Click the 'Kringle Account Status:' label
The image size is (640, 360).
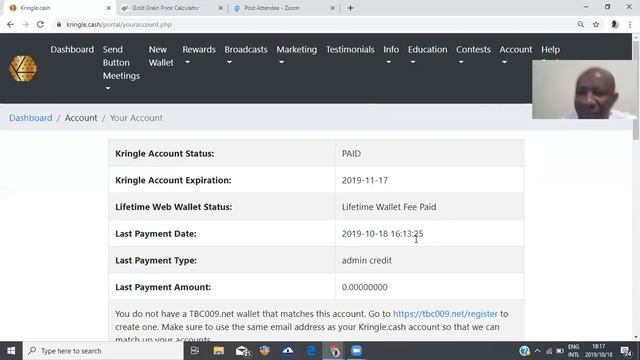tap(164, 153)
